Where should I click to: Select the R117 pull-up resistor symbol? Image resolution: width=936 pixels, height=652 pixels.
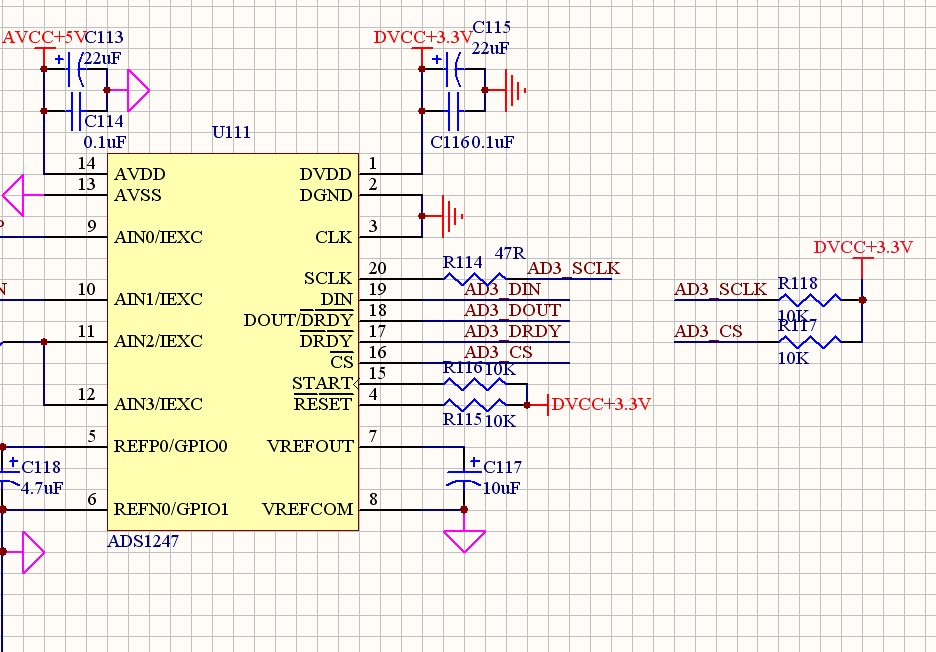(810, 342)
